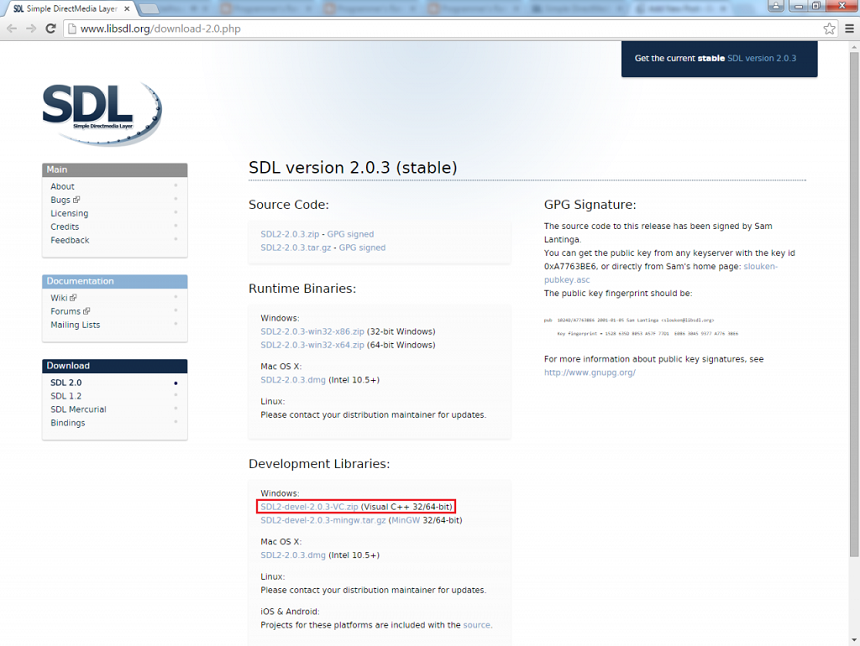Download SDL2-devel-2.0.3-VC.zip
Viewport: 860px width, 646px height.
click(309, 507)
